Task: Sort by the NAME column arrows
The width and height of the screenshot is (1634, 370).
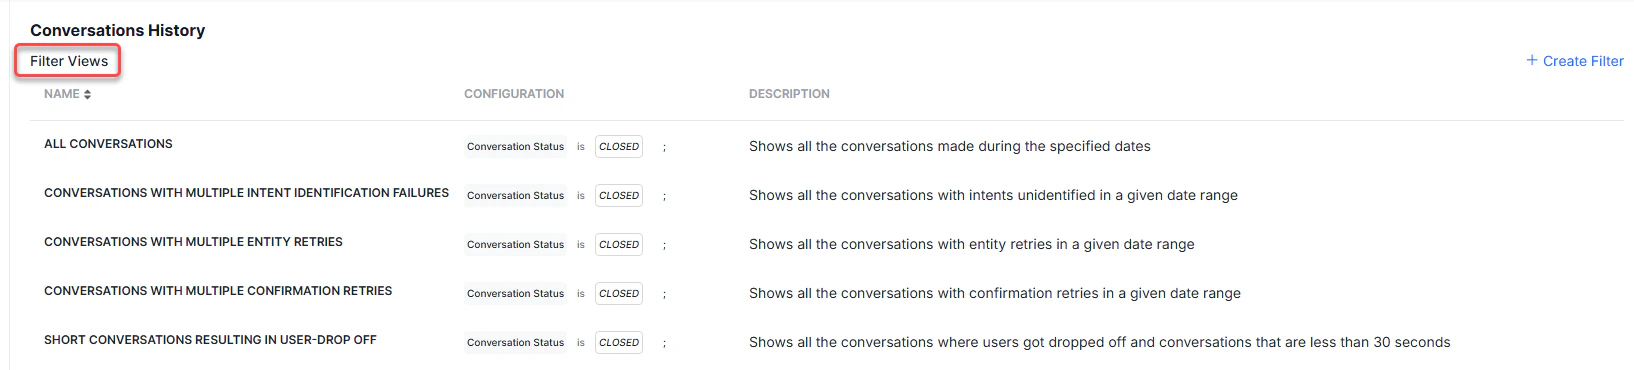Action: coord(88,94)
